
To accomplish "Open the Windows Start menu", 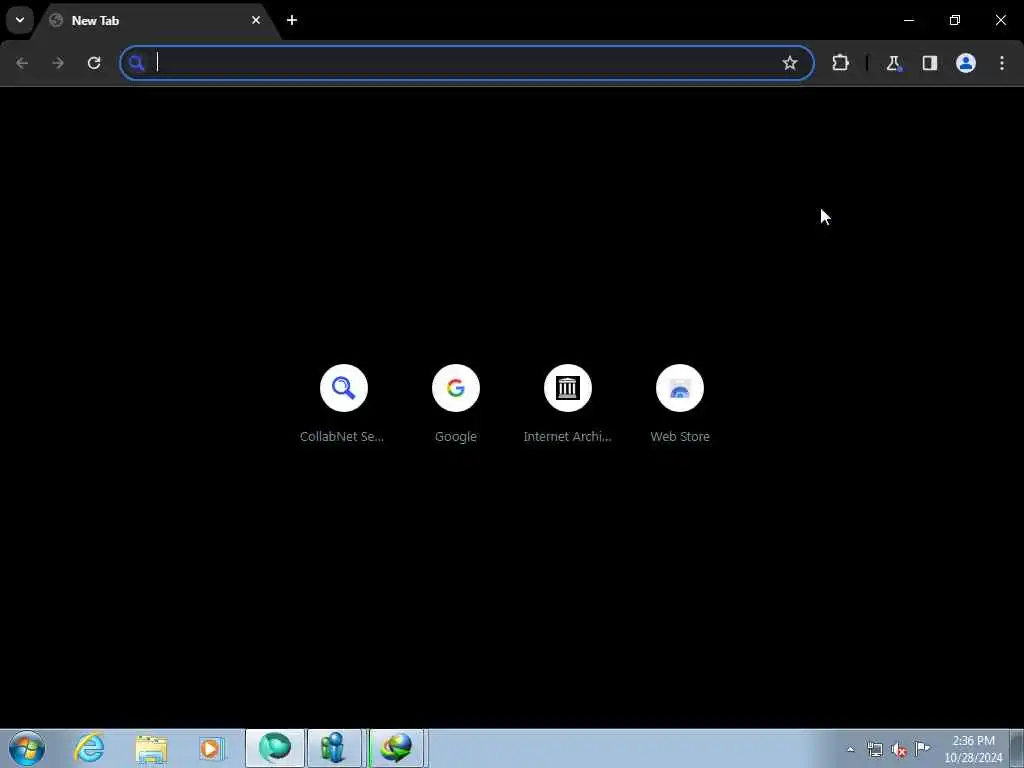I will (x=27, y=748).
